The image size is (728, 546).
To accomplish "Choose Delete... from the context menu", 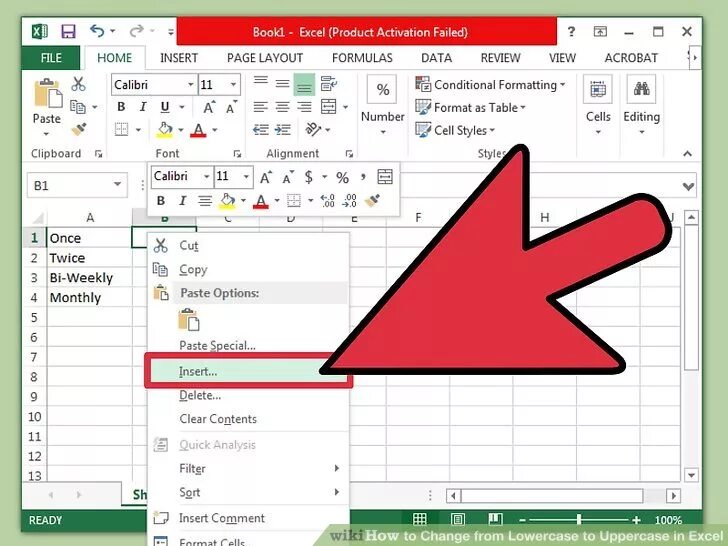I will (x=248, y=395).
